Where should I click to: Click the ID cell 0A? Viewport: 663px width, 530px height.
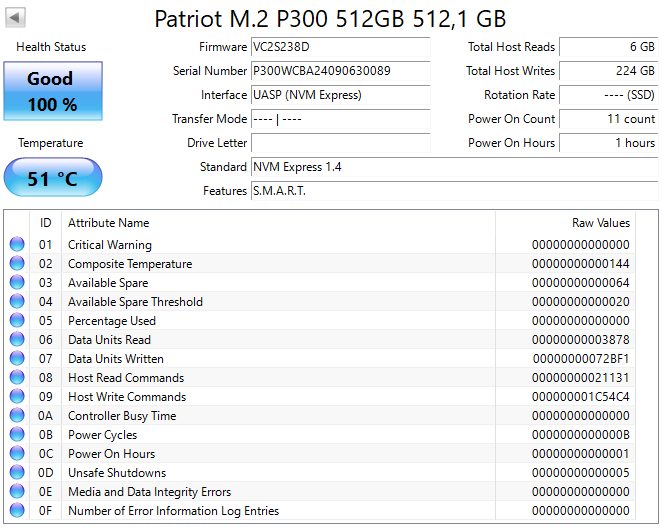(x=46, y=416)
